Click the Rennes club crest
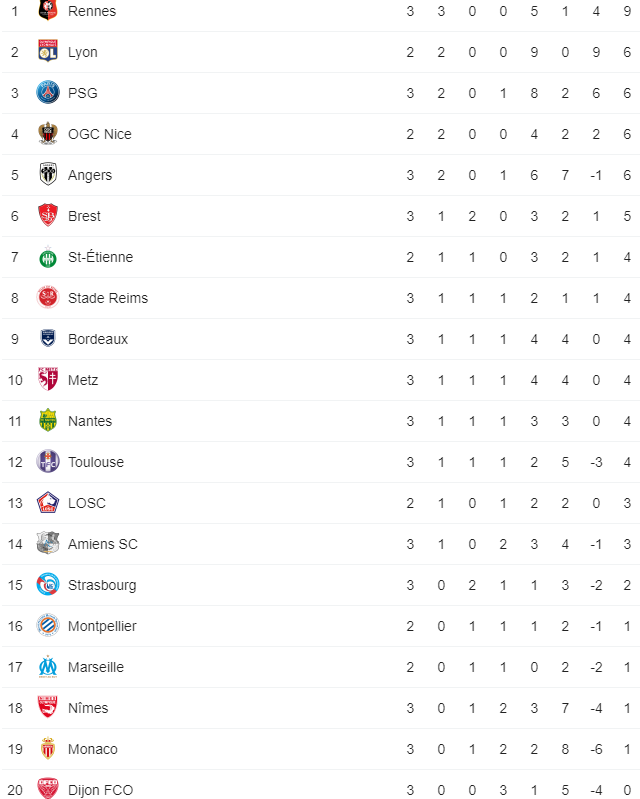The width and height of the screenshot is (640, 799). click(x=48, y=11)
